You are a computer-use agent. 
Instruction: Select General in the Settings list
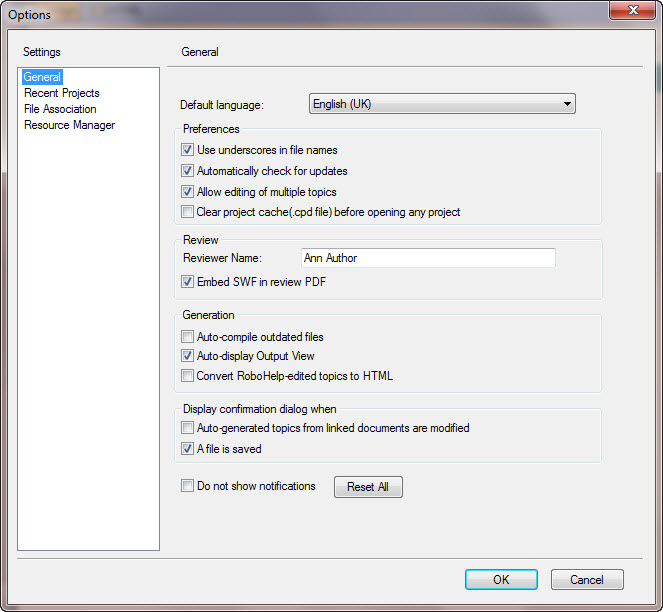[x=42, y=77]
